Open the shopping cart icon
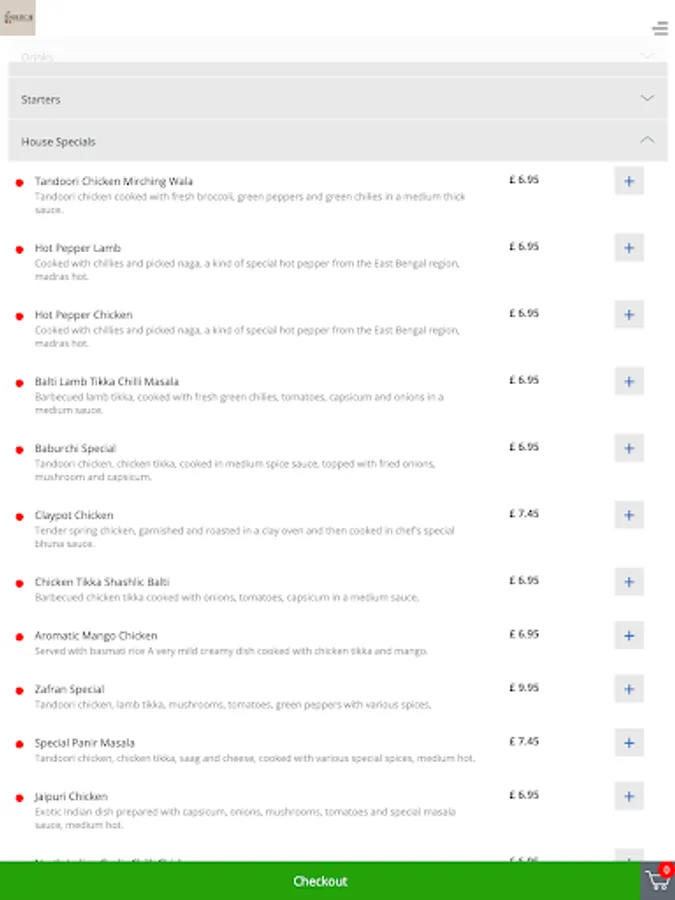 click(657, 881)
